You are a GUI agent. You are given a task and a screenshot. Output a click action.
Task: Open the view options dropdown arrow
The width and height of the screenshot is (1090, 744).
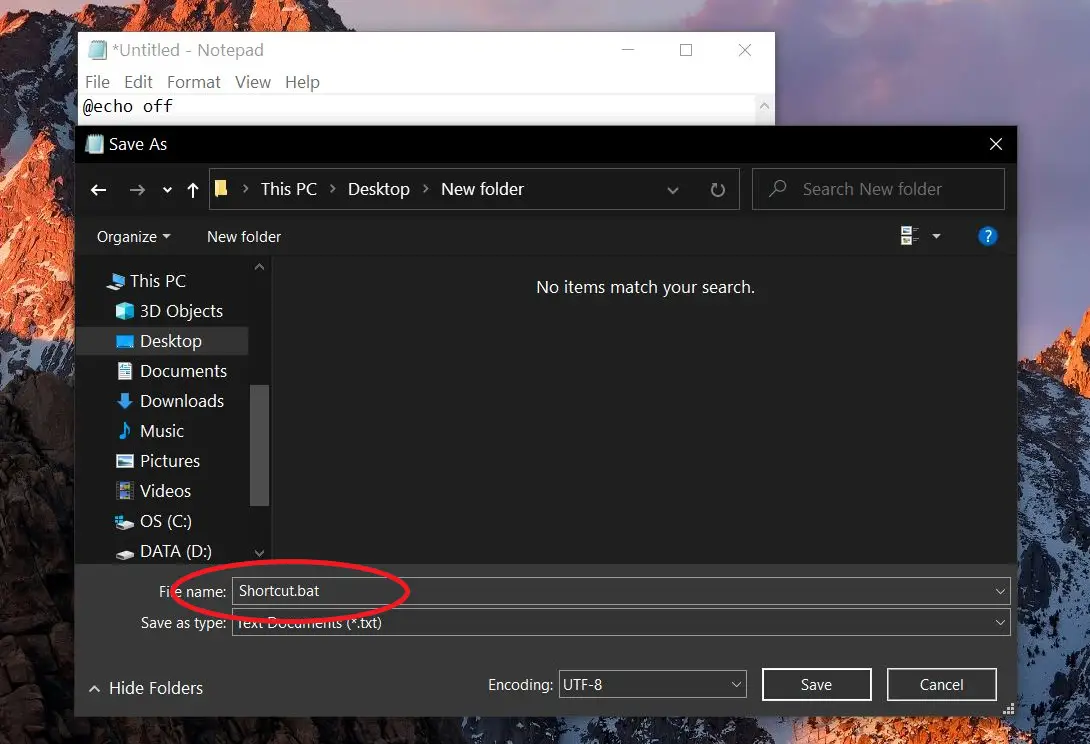[x=936, y=236]
